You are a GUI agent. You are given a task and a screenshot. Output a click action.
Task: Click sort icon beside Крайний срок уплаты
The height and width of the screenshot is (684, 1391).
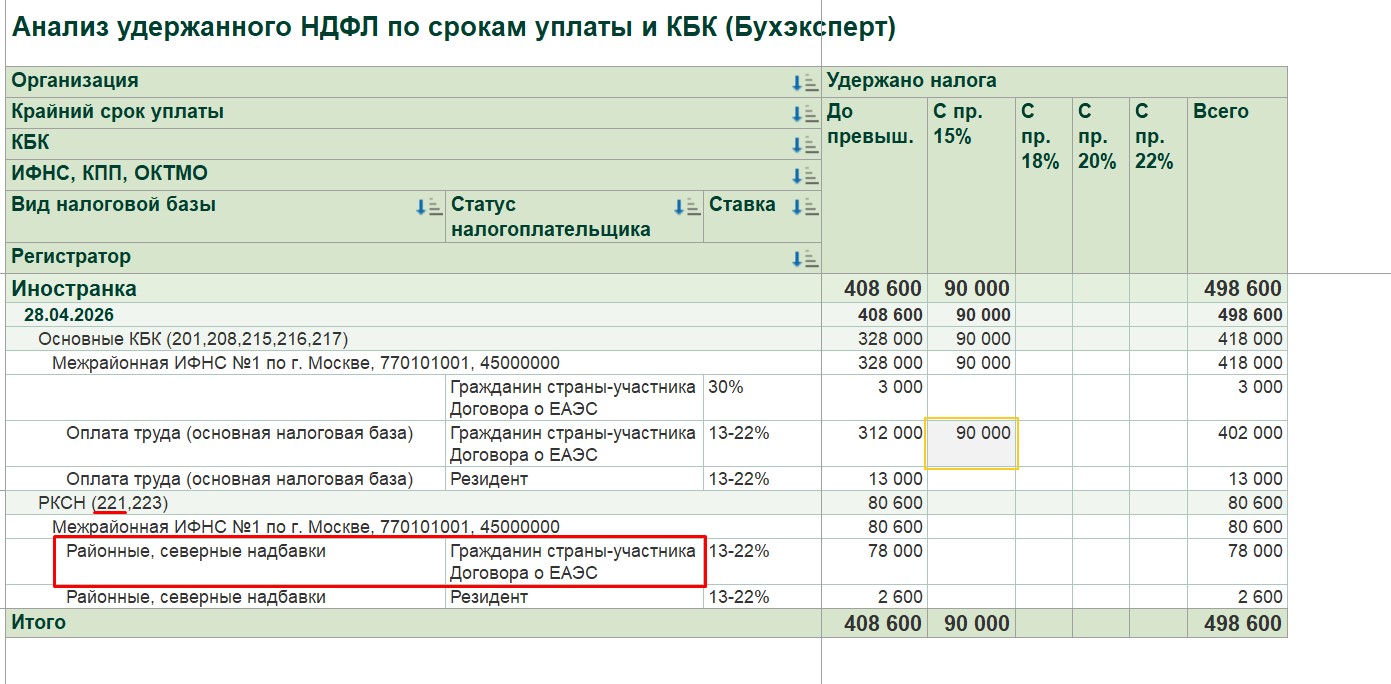805,114
